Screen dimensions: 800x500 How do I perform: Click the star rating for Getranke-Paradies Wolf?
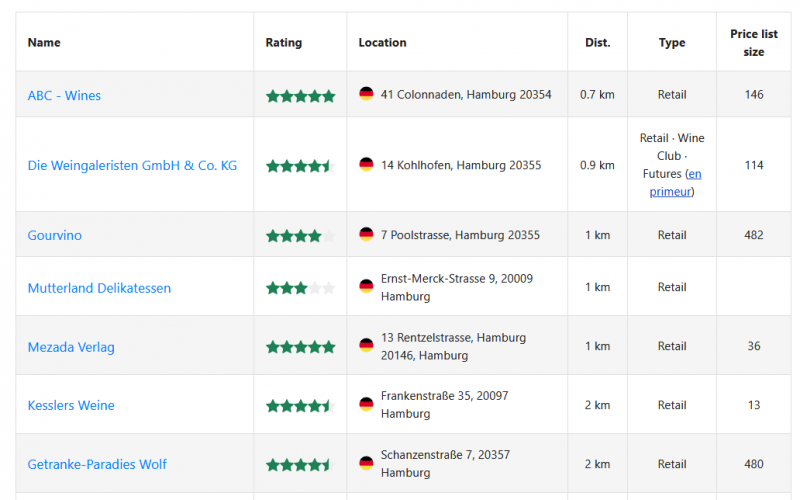(x=301, y=465)
